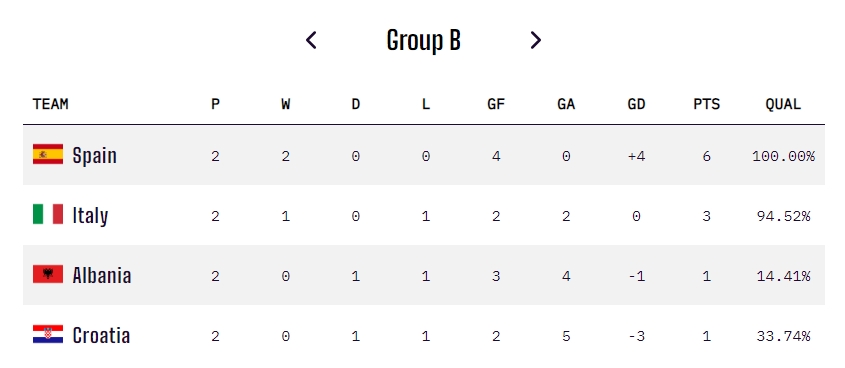Sort by the QUAL column header
The height and width of the screenshot is (368, 845).
point(783,104)
